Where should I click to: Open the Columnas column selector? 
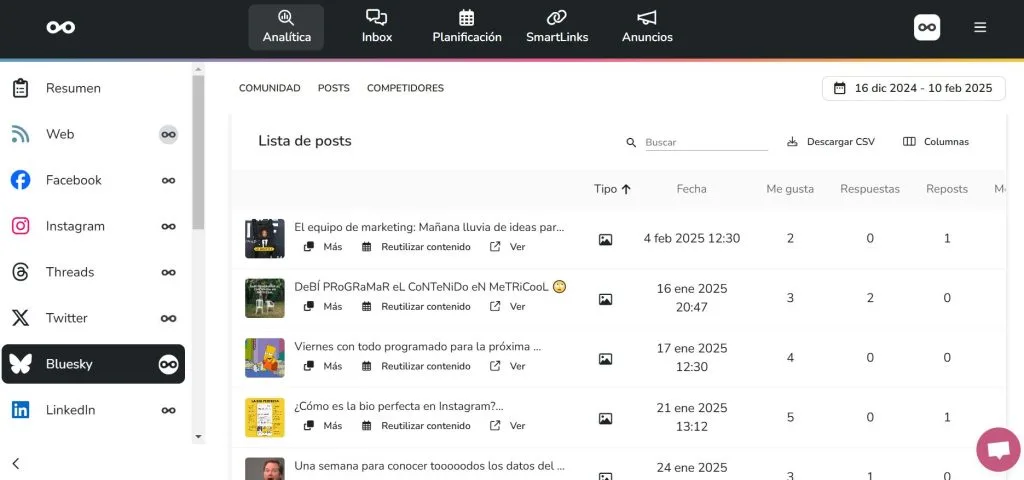tap(936, 142)
